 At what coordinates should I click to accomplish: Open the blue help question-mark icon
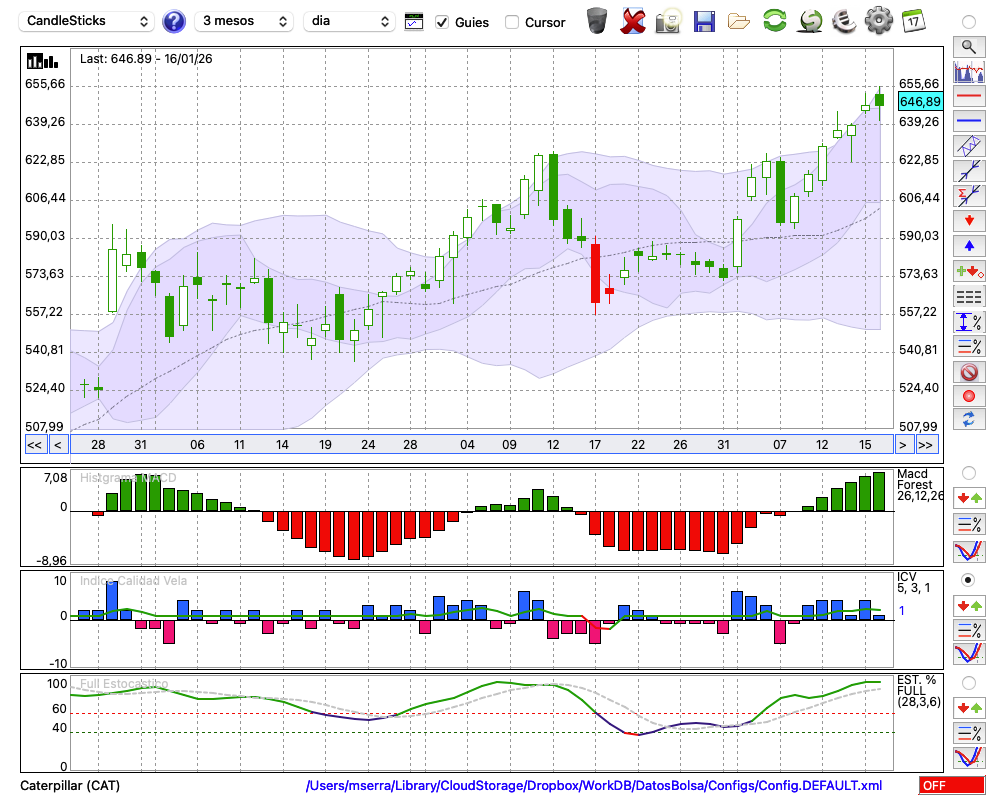173,22
